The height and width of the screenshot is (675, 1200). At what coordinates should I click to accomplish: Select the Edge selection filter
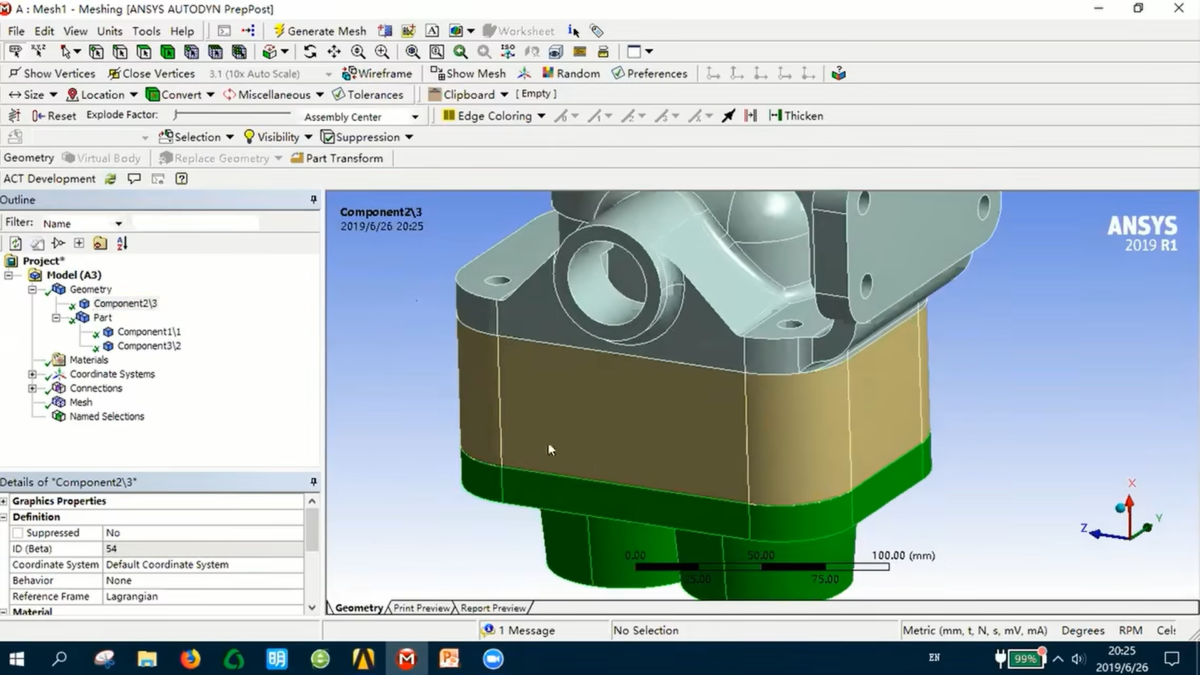pyautogui.click(x=120, y=52)
